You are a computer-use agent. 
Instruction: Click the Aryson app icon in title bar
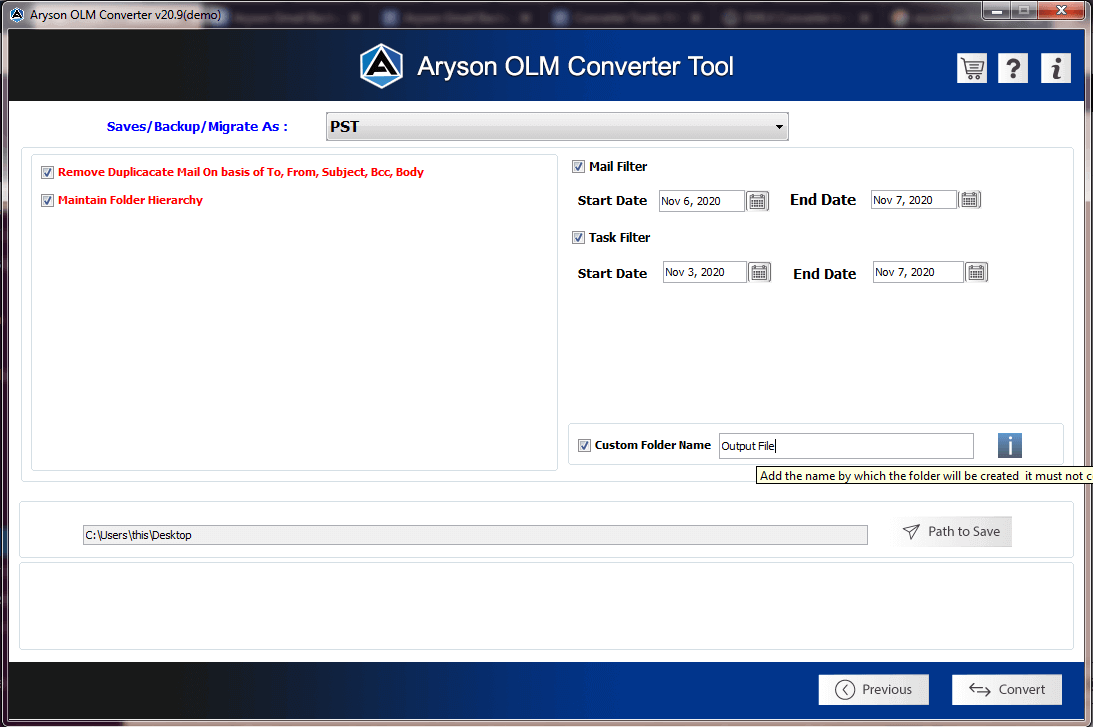click(x=17, y=14)
